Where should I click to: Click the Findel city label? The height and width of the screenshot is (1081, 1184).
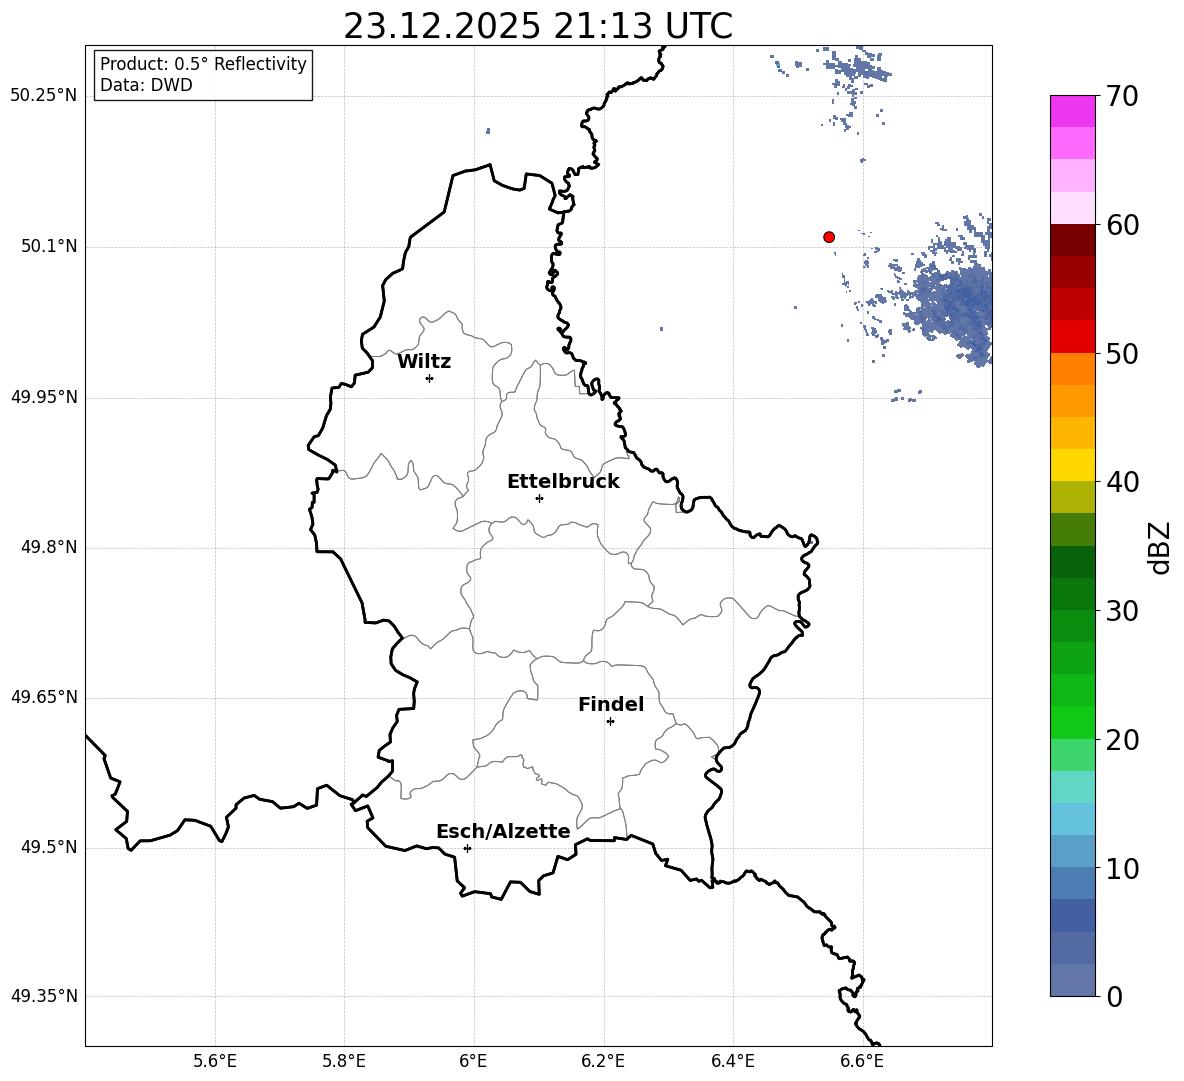click(x=611, y=705)
